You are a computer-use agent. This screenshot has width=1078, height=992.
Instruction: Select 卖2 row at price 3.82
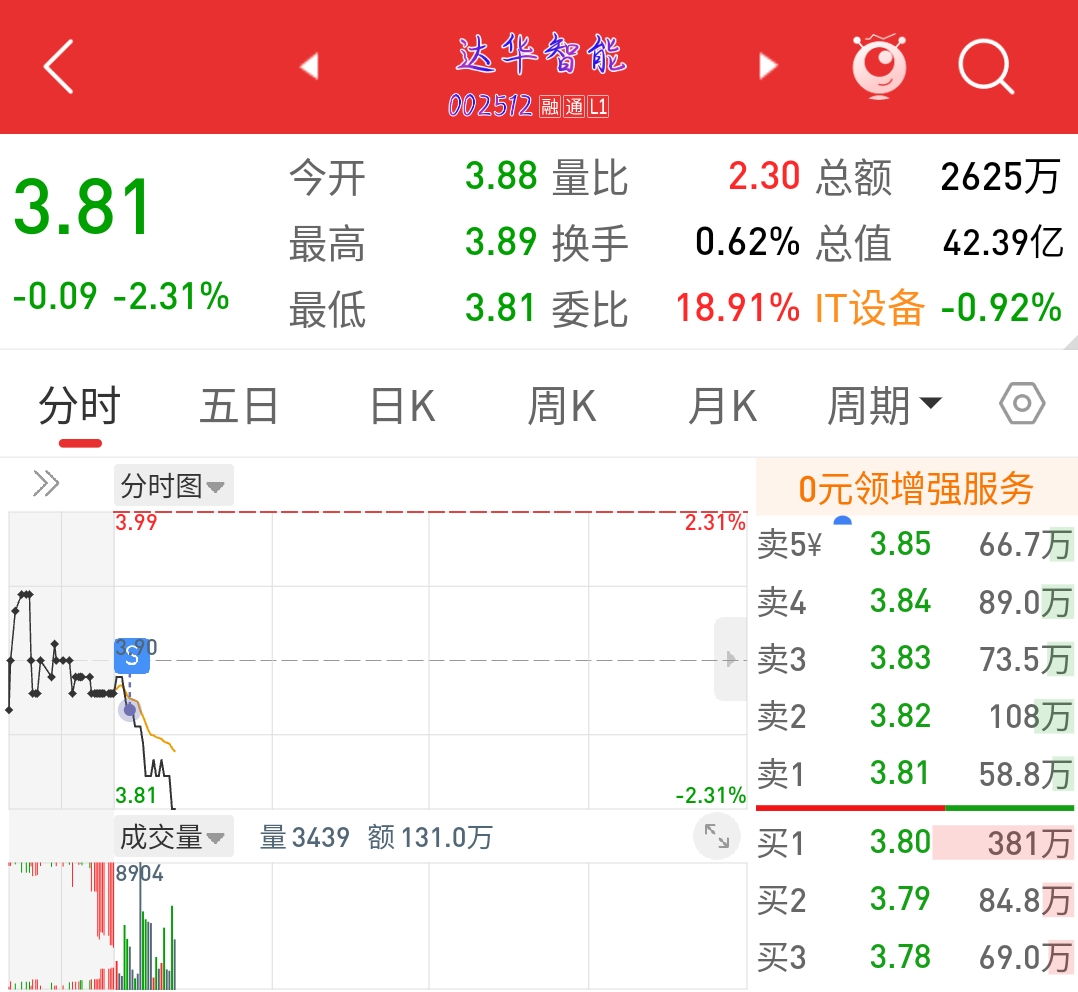pyautogui.click(x=915, y=716)
